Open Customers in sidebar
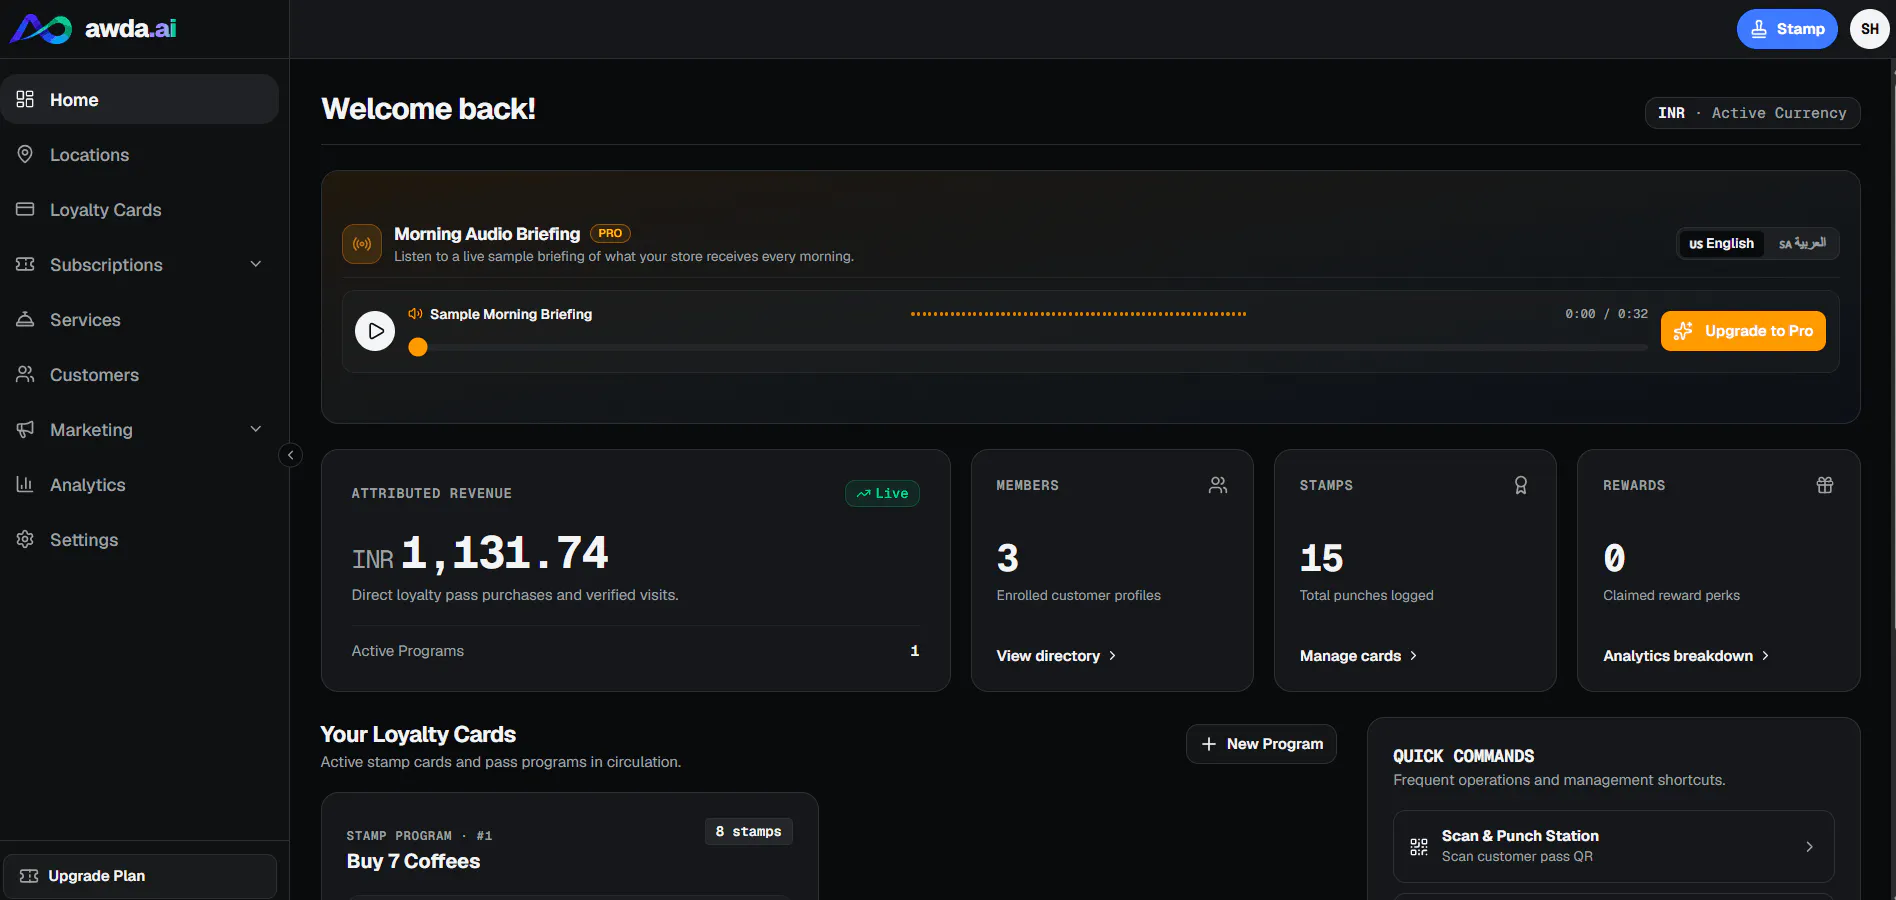This screenshot has height=900, width=1896. point(140,374)
